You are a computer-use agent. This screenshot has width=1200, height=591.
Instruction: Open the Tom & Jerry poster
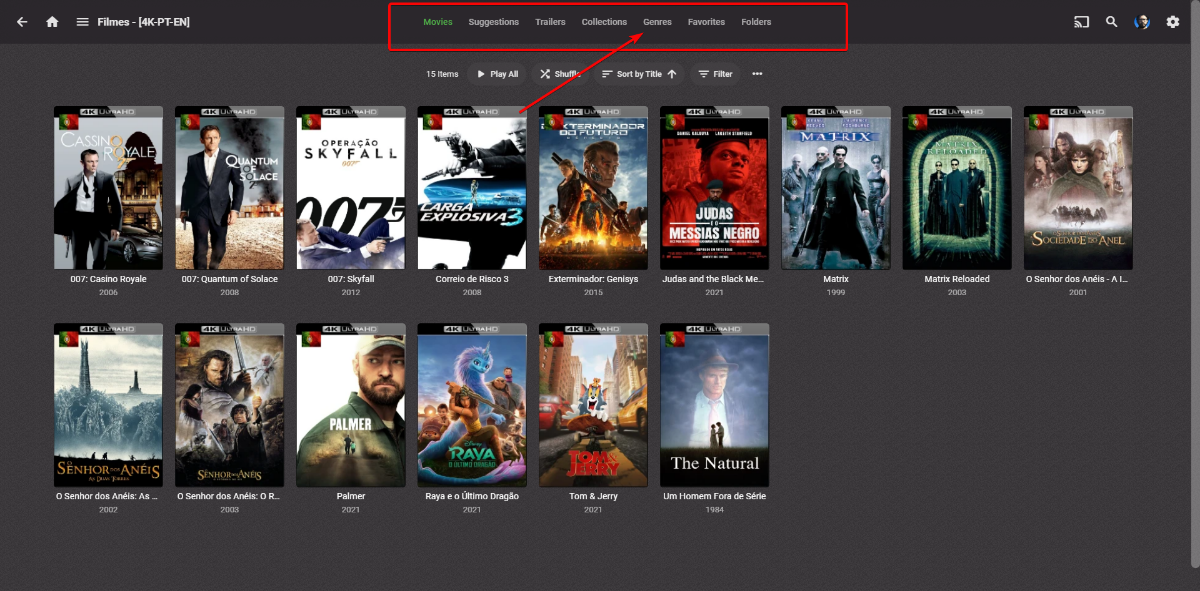(593, 405)
